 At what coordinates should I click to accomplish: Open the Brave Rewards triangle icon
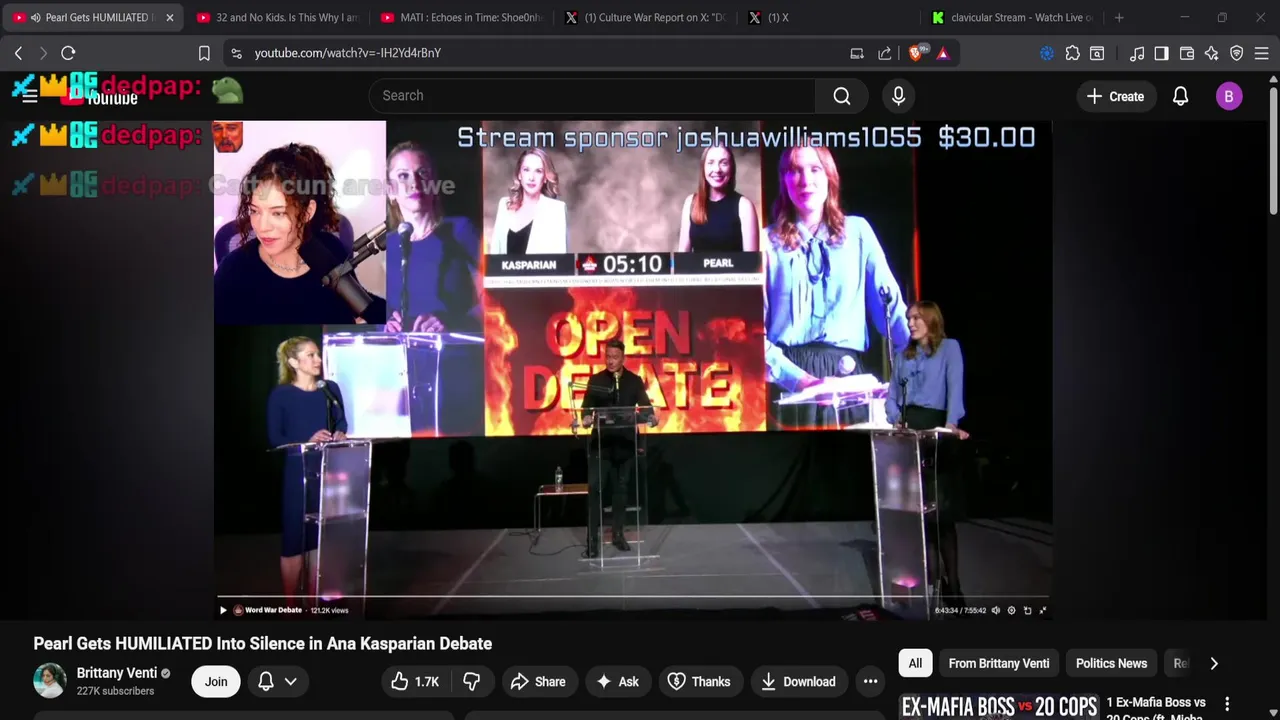point(943,53)
